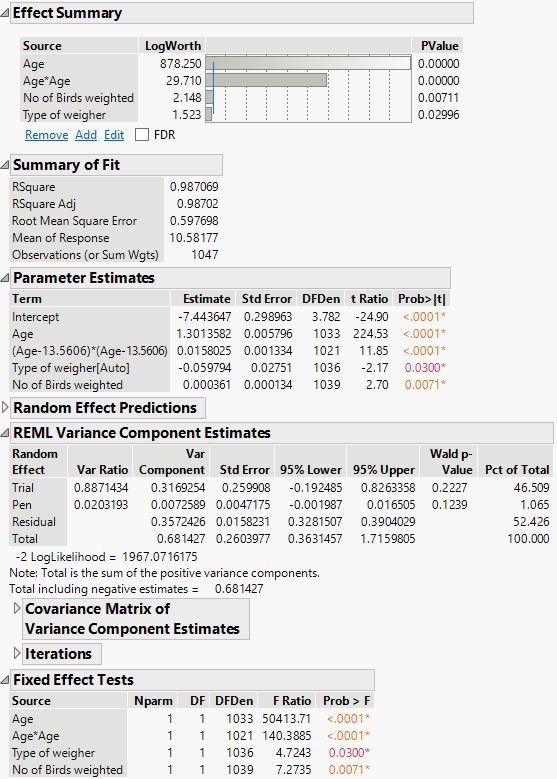Image resolution: width=557 pixels, height=779 pixels.
Task: Collapse REML Variance Component Estimates section
Action: pos(4,433)
